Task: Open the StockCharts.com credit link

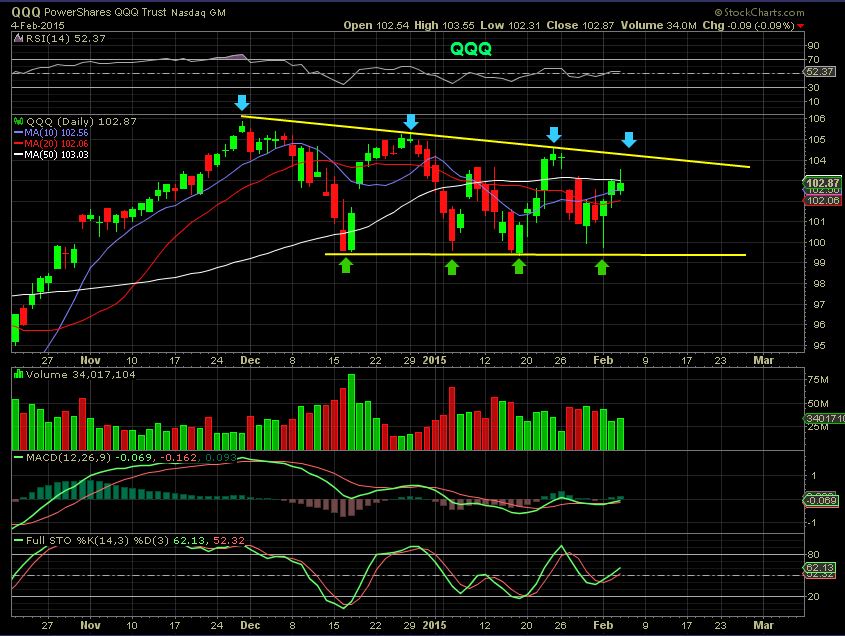Action: coord(759,12)
